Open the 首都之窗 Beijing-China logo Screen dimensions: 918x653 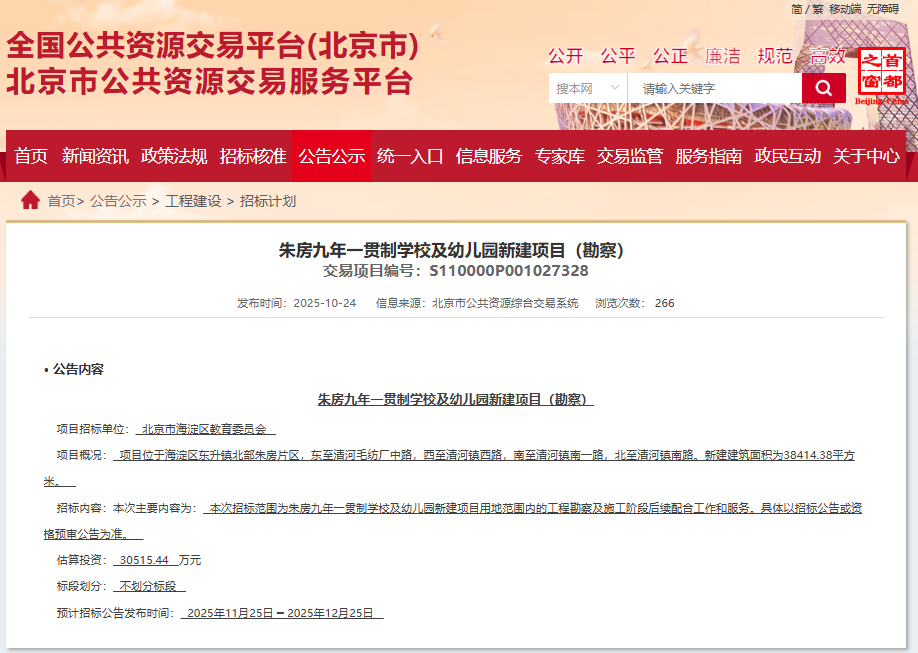(x=881, y=75)
